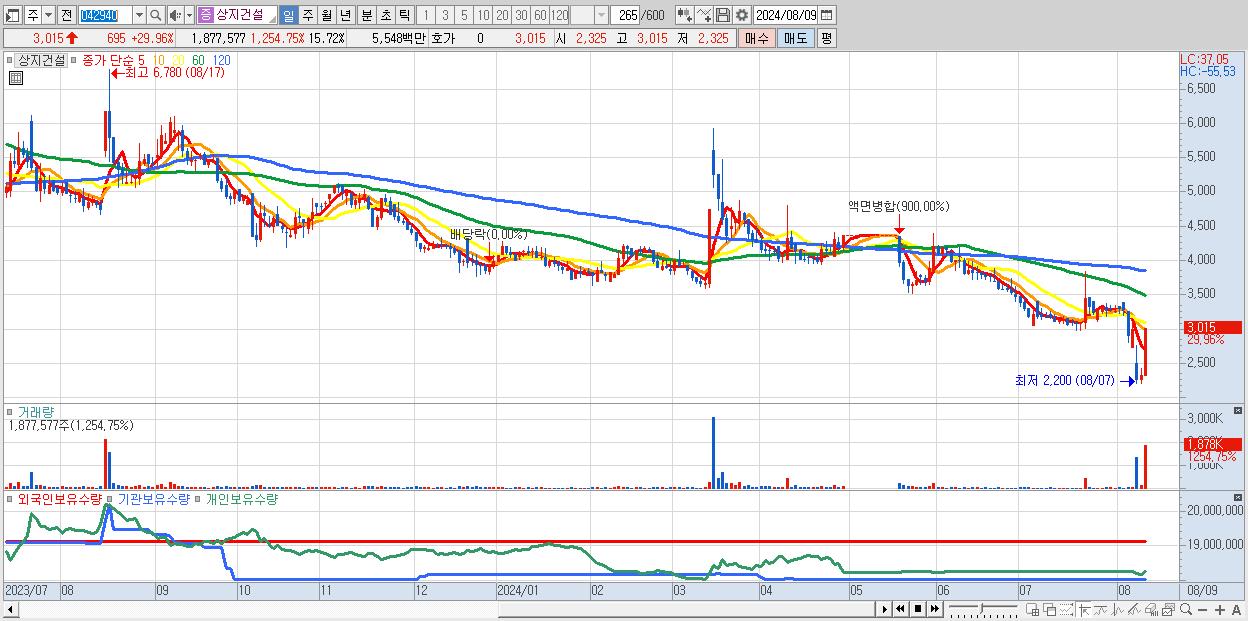Search stocks with the magnifier icon
The image size is (1248, 621).
point(156,15)
